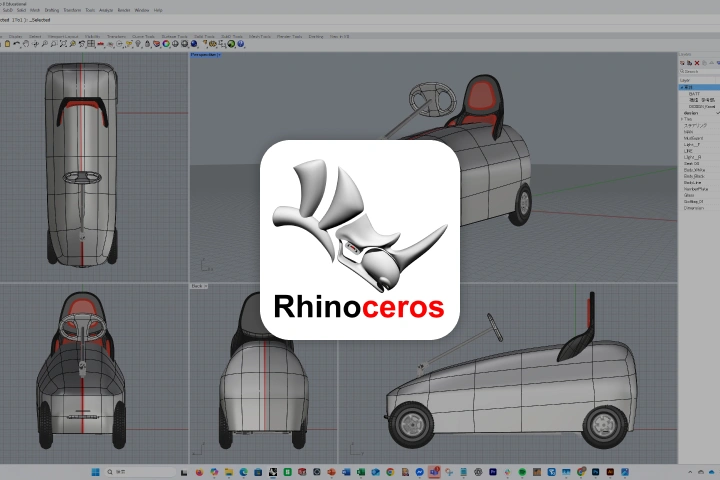Click the Back viewport title label
This screenshot has height=480, width=720.
[197, 286]
